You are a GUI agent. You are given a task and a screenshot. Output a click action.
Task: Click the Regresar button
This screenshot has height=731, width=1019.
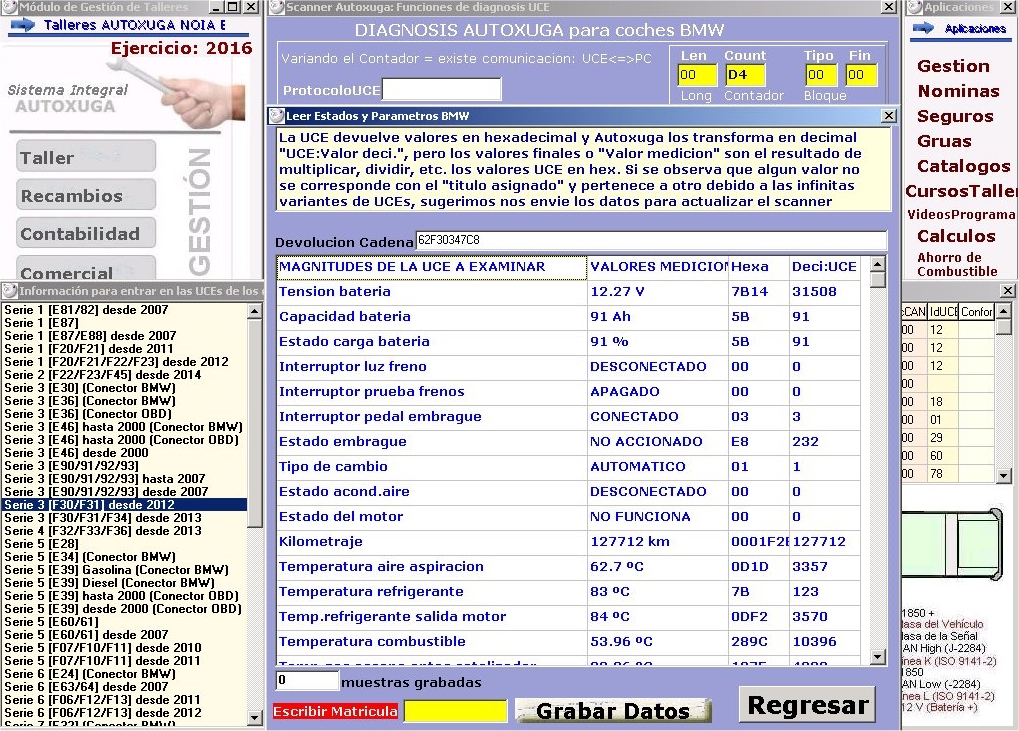(x=807, y=705)
